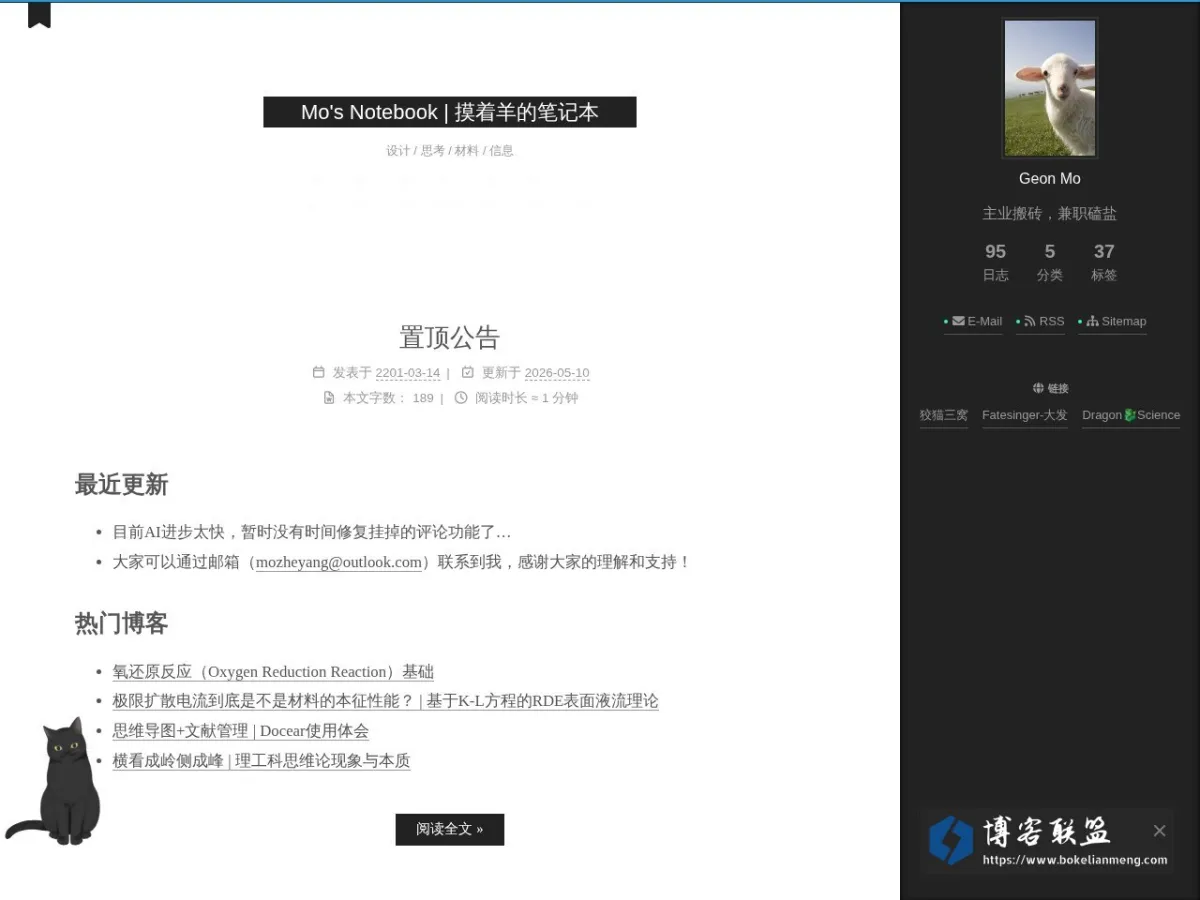Open the 极限扩散电流 K-L方程 post link
Viewport: 1200px width, 900px height.
tap(385, 701)
